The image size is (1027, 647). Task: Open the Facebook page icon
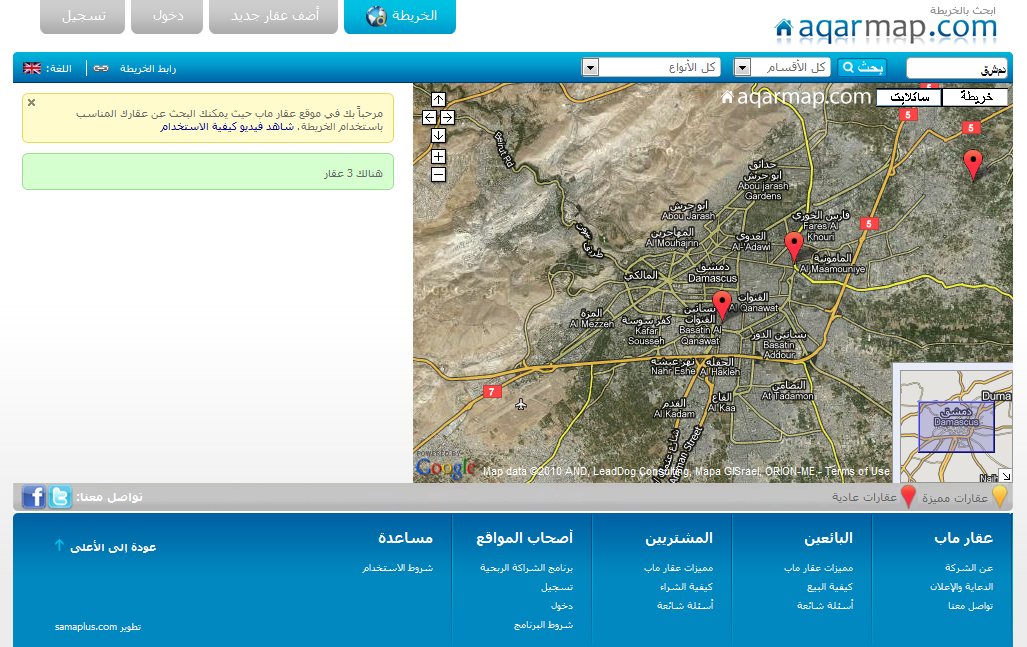pyautogui.click(x=33, y=497)
